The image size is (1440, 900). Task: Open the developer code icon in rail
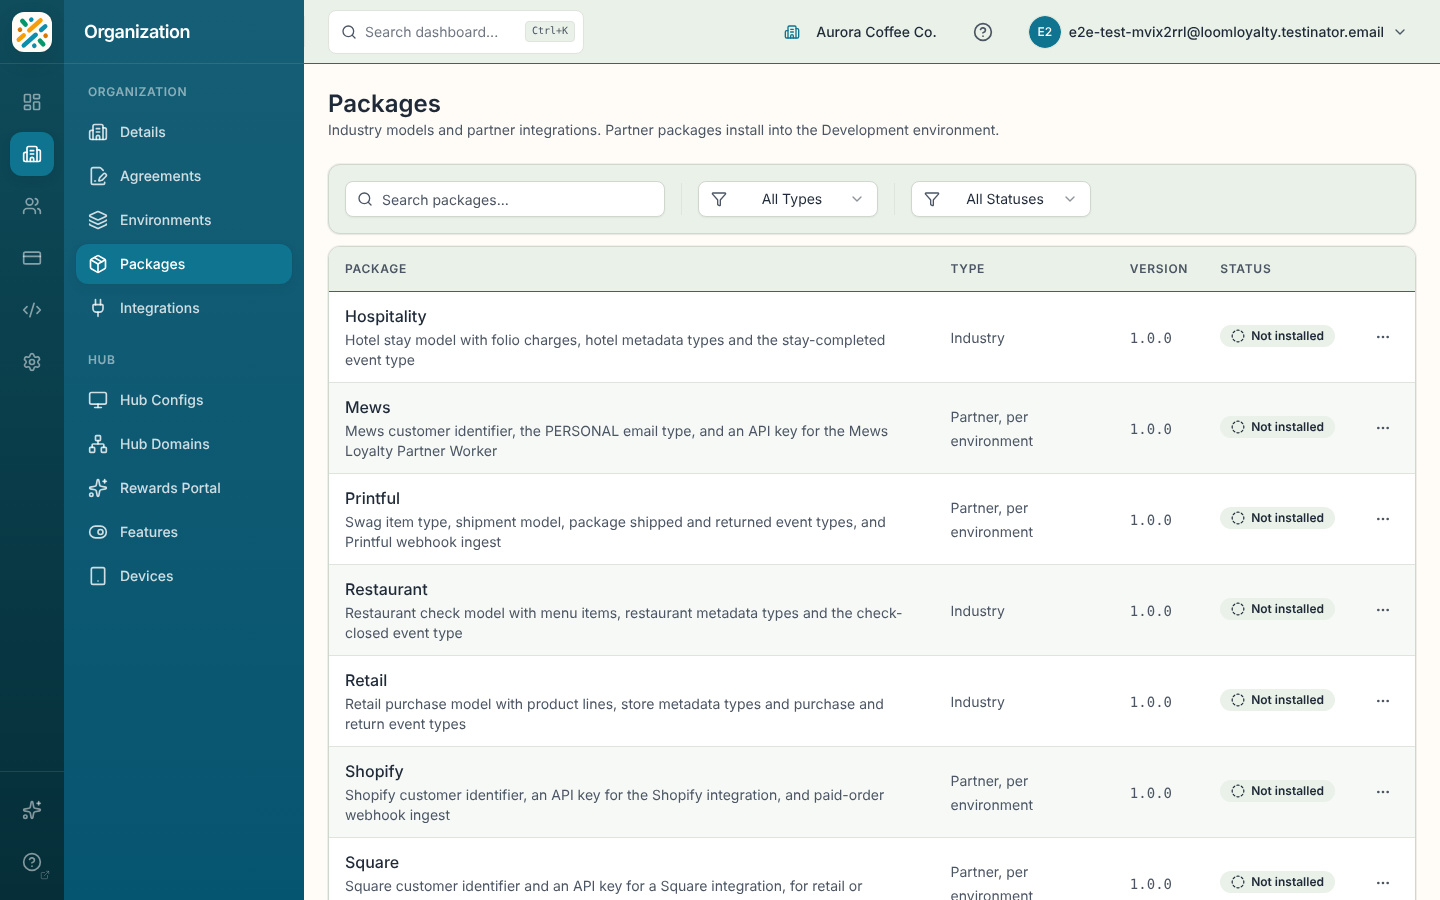tap(32, 310)
